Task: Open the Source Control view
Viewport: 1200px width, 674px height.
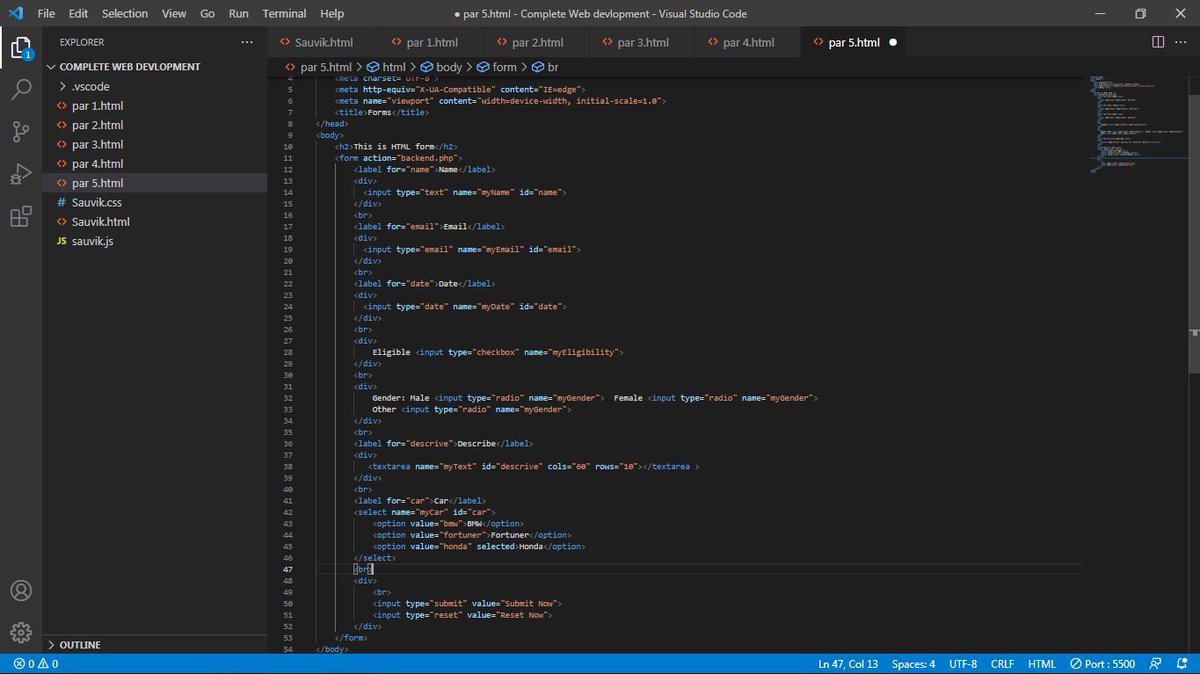Action: point(21,131)
